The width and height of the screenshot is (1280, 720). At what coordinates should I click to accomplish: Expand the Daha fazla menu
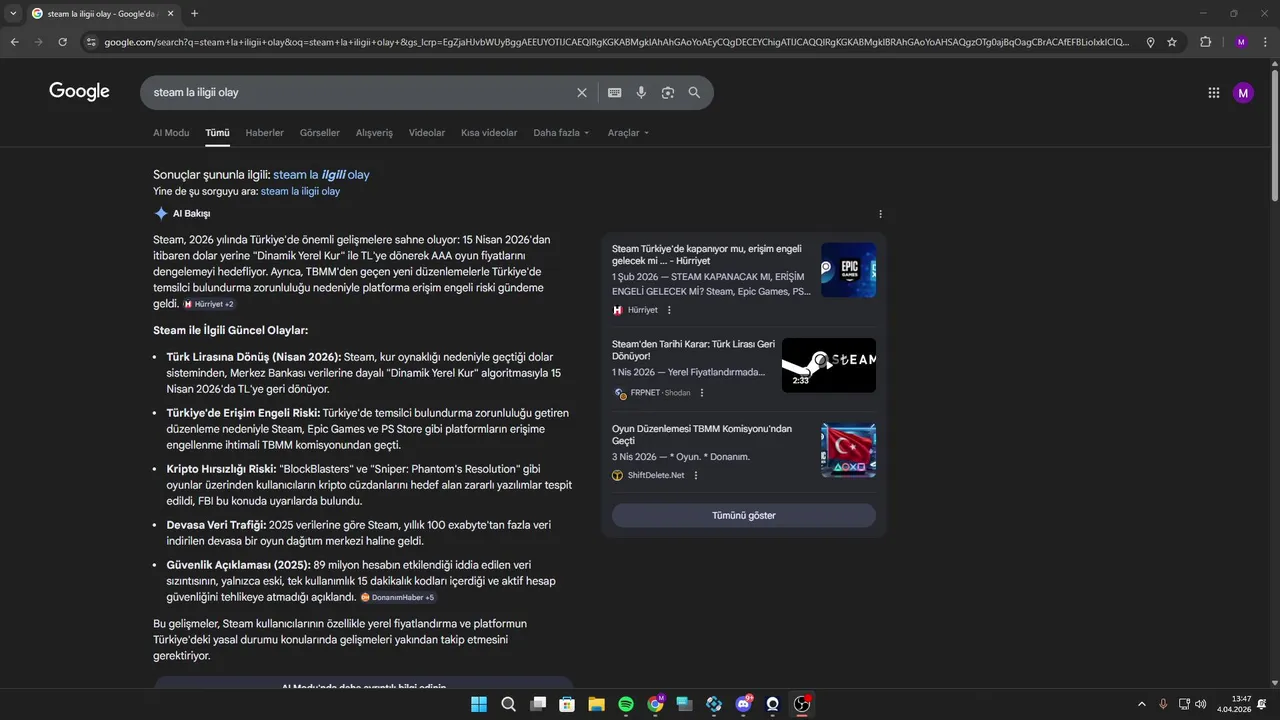point(561,133)
